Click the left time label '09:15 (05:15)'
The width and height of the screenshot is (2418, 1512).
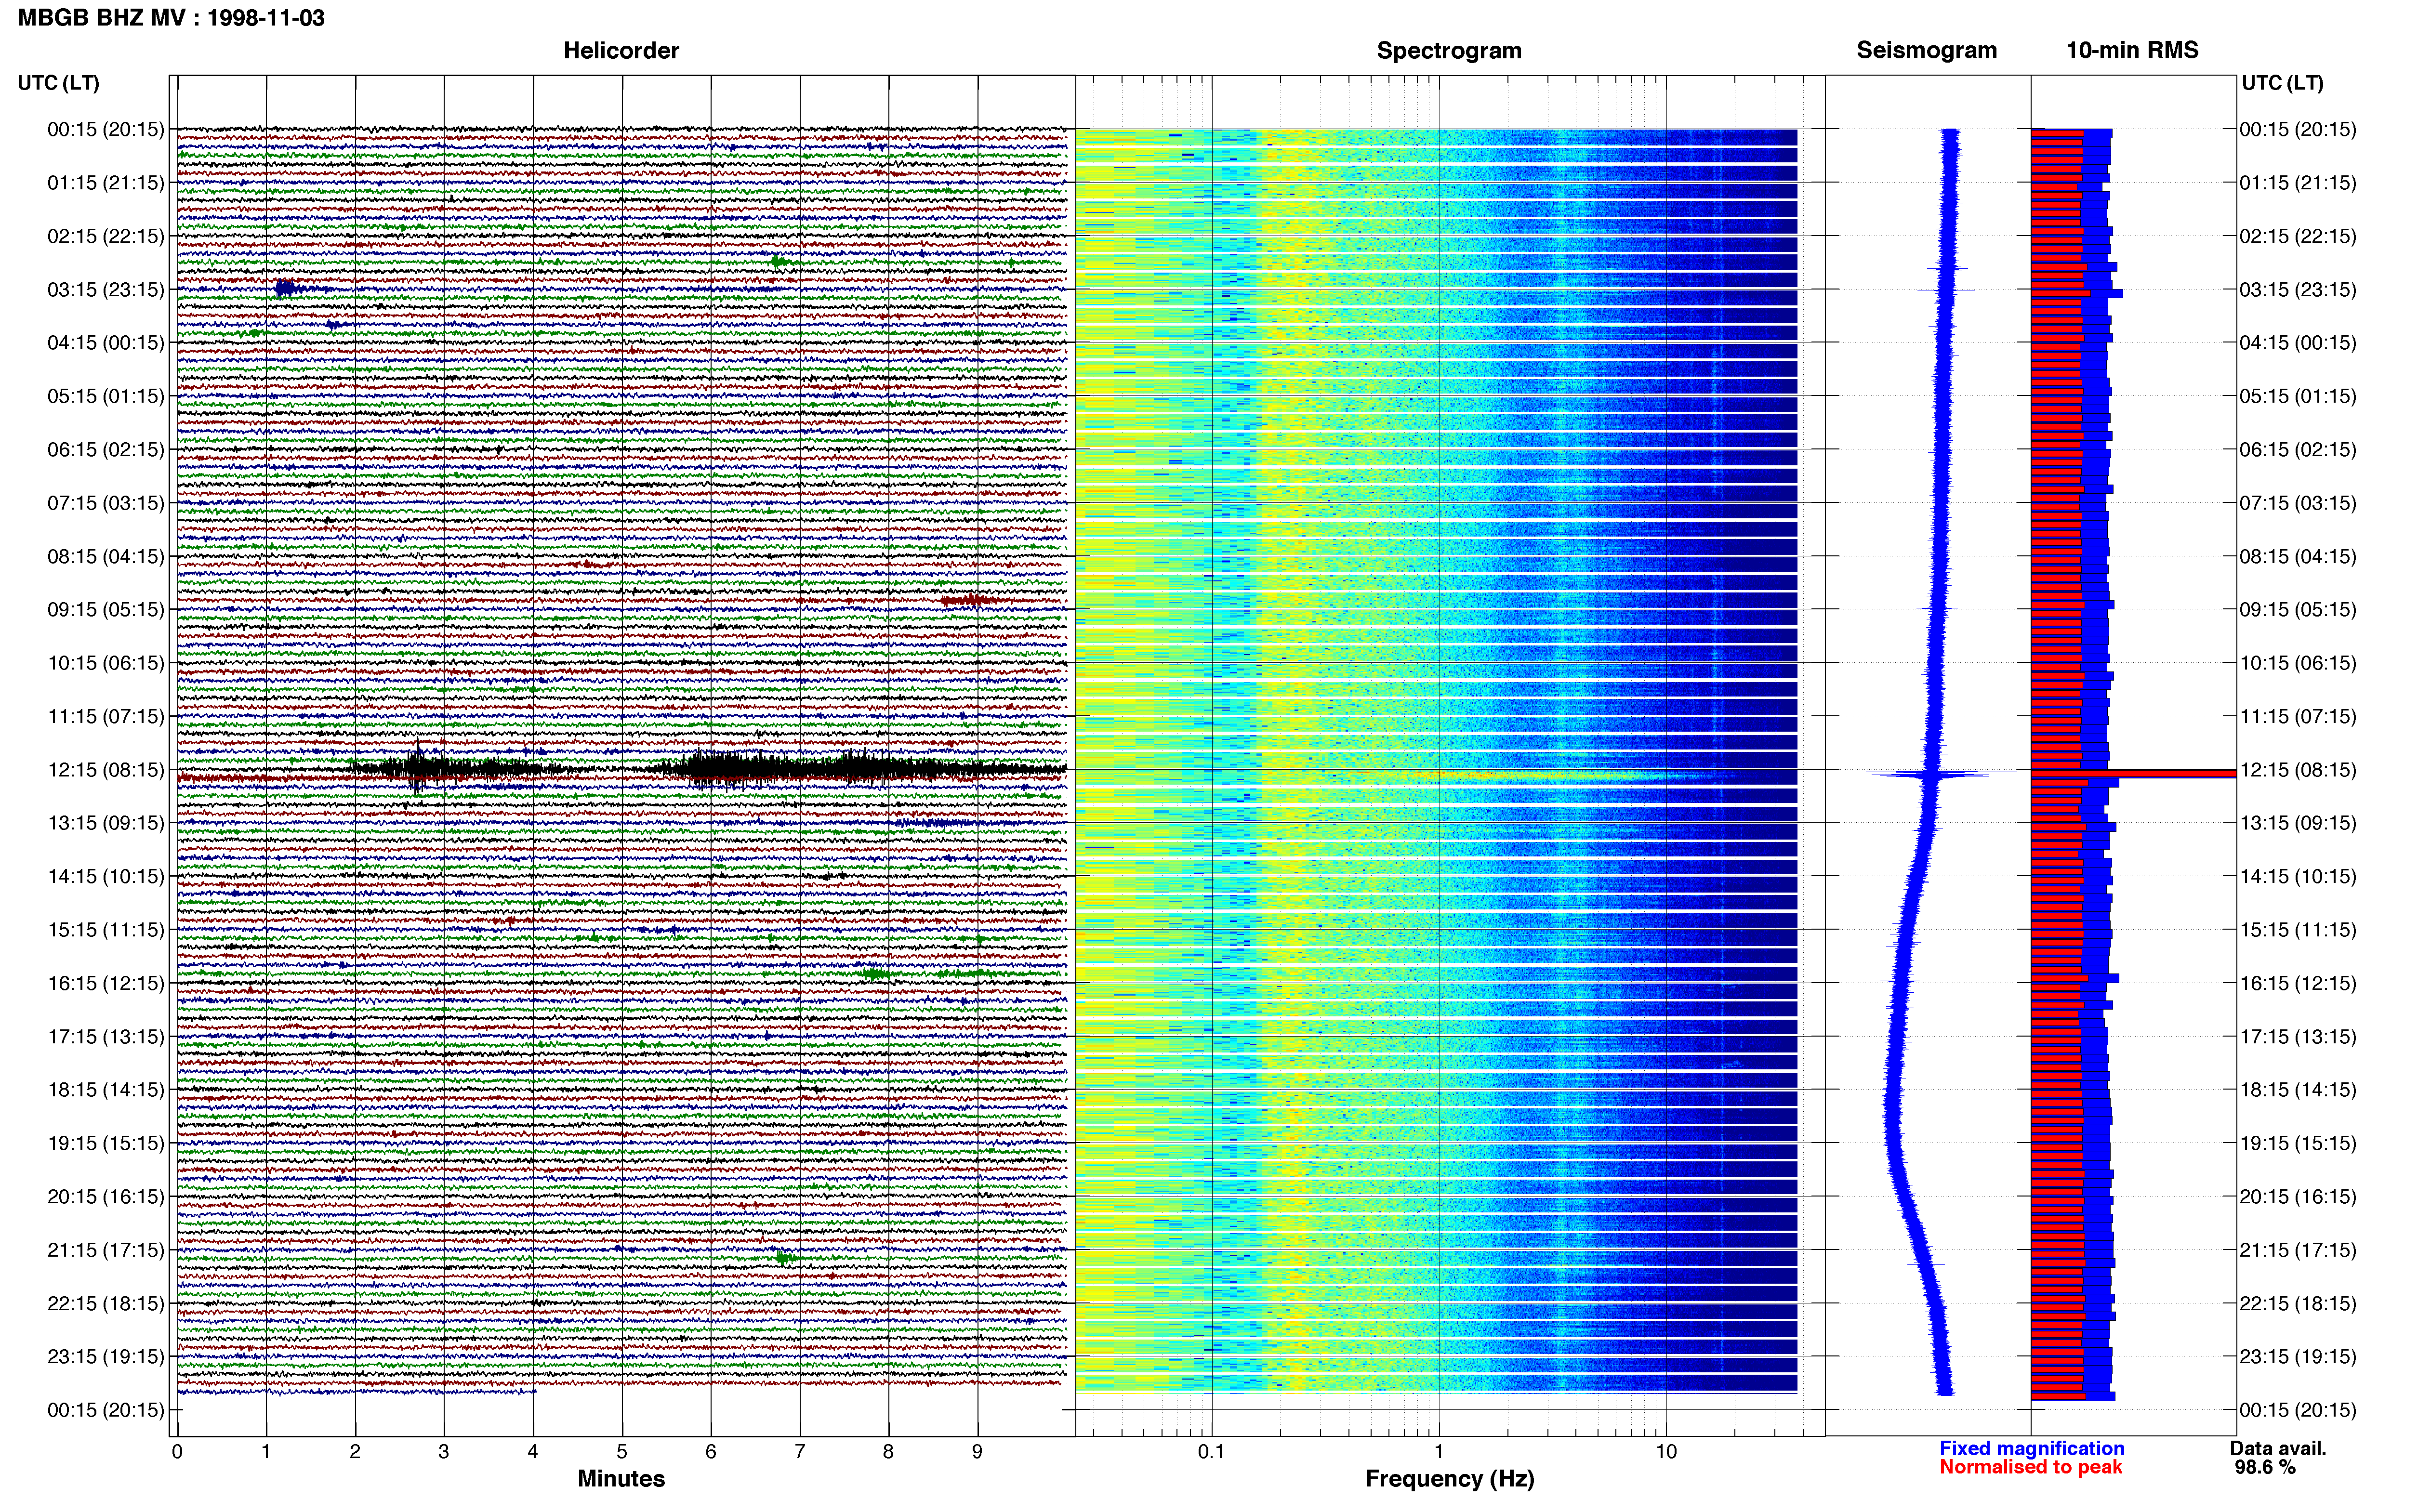click(x=106, y=609)
